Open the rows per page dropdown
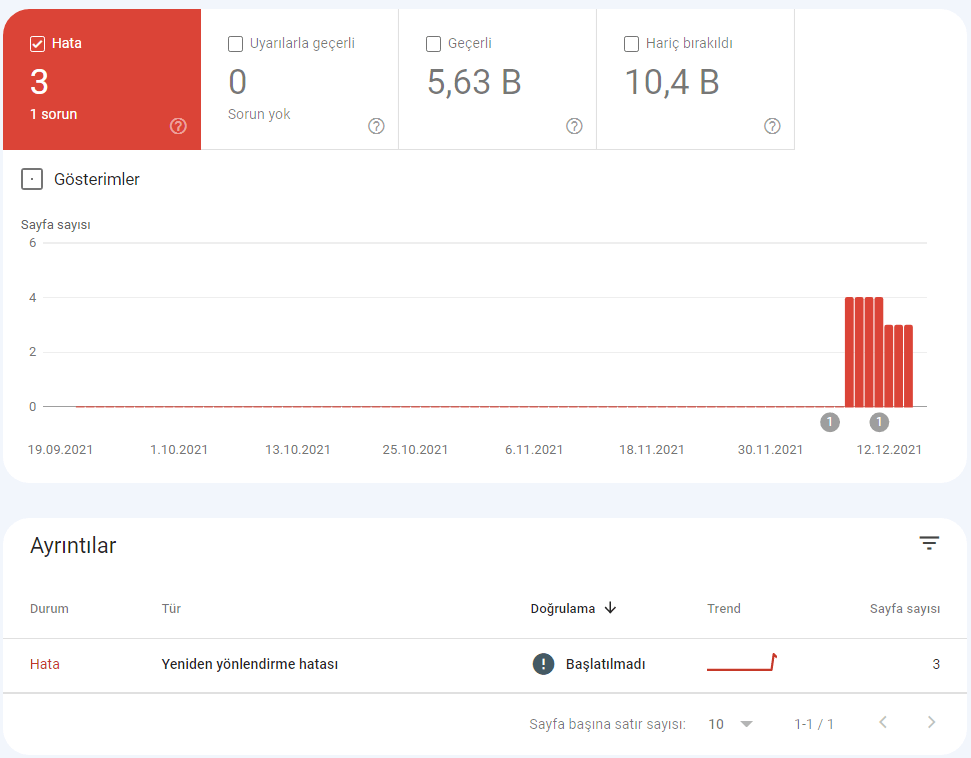Image resolution: width=971 pixels, height=758 pixels. click(731, 724)
